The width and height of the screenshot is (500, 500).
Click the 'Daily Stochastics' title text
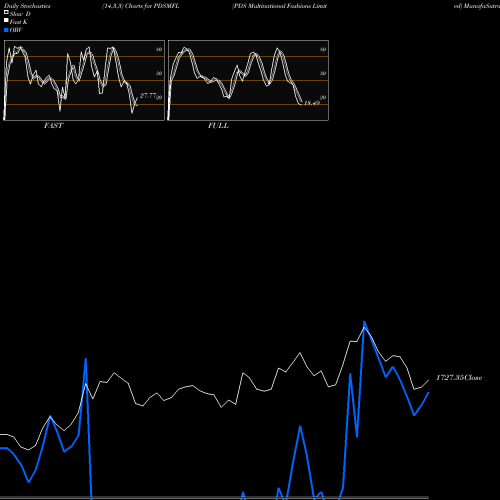point(27,6)
